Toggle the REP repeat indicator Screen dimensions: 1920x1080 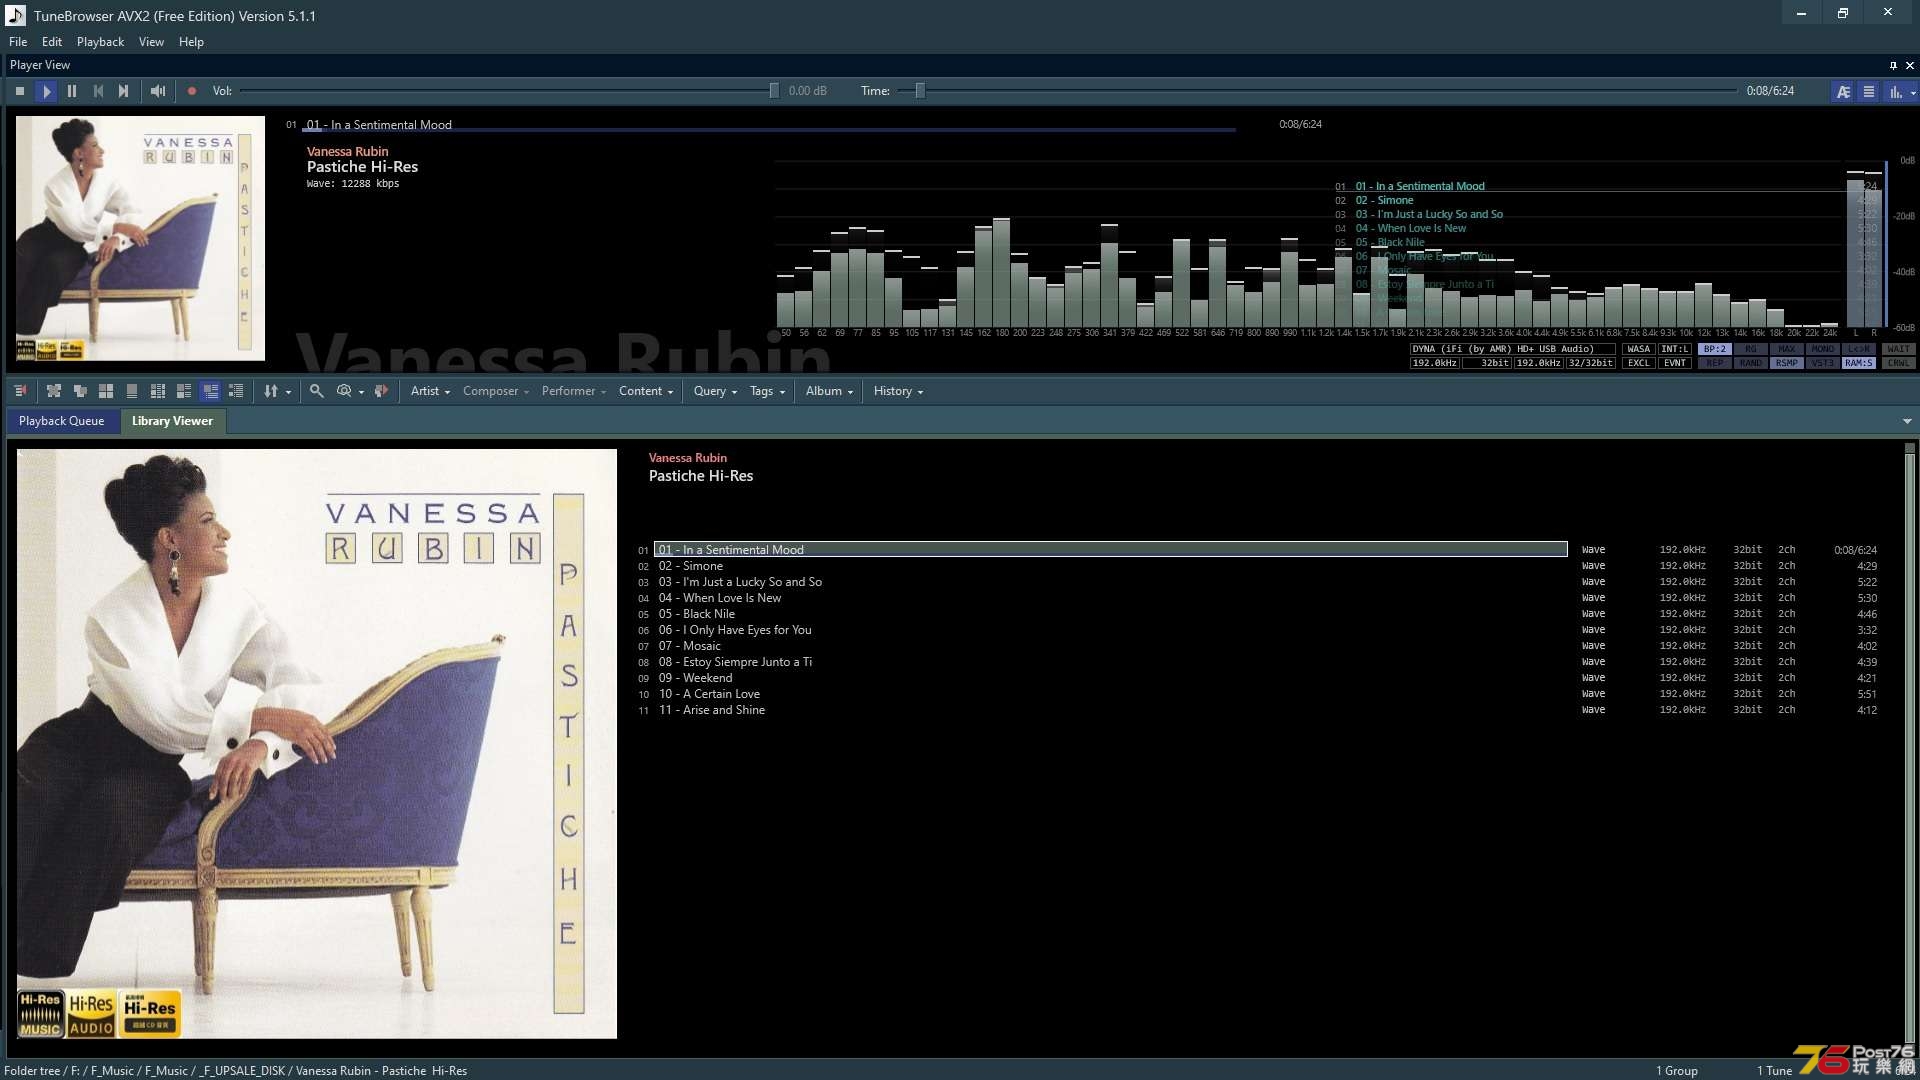1714,363
